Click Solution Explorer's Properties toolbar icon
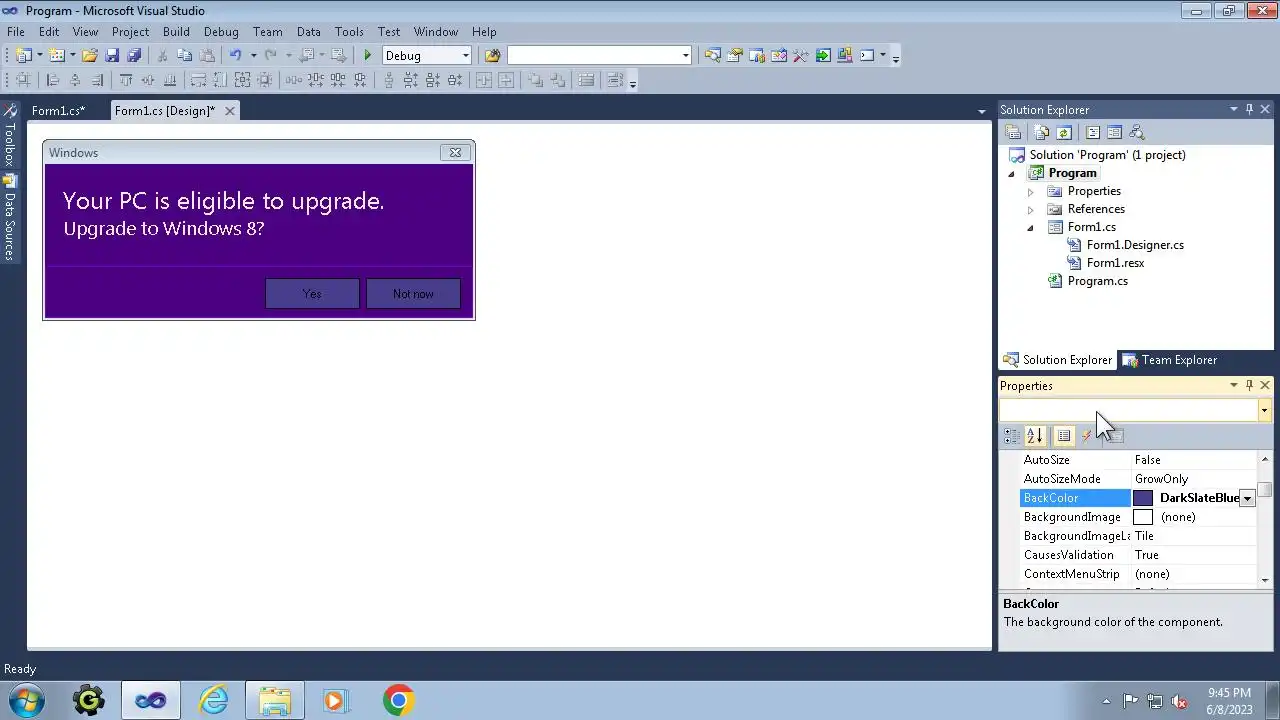This screenshot has height=720, width=1280. coord(1013,132)
